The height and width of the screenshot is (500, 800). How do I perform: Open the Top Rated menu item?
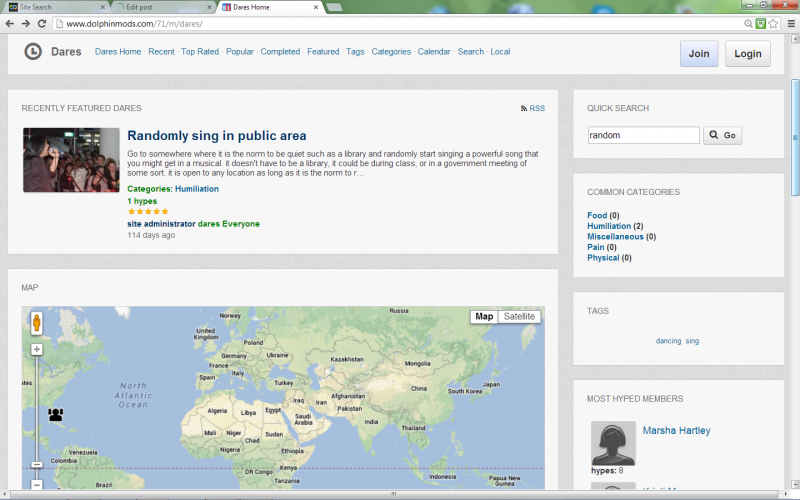199,52
